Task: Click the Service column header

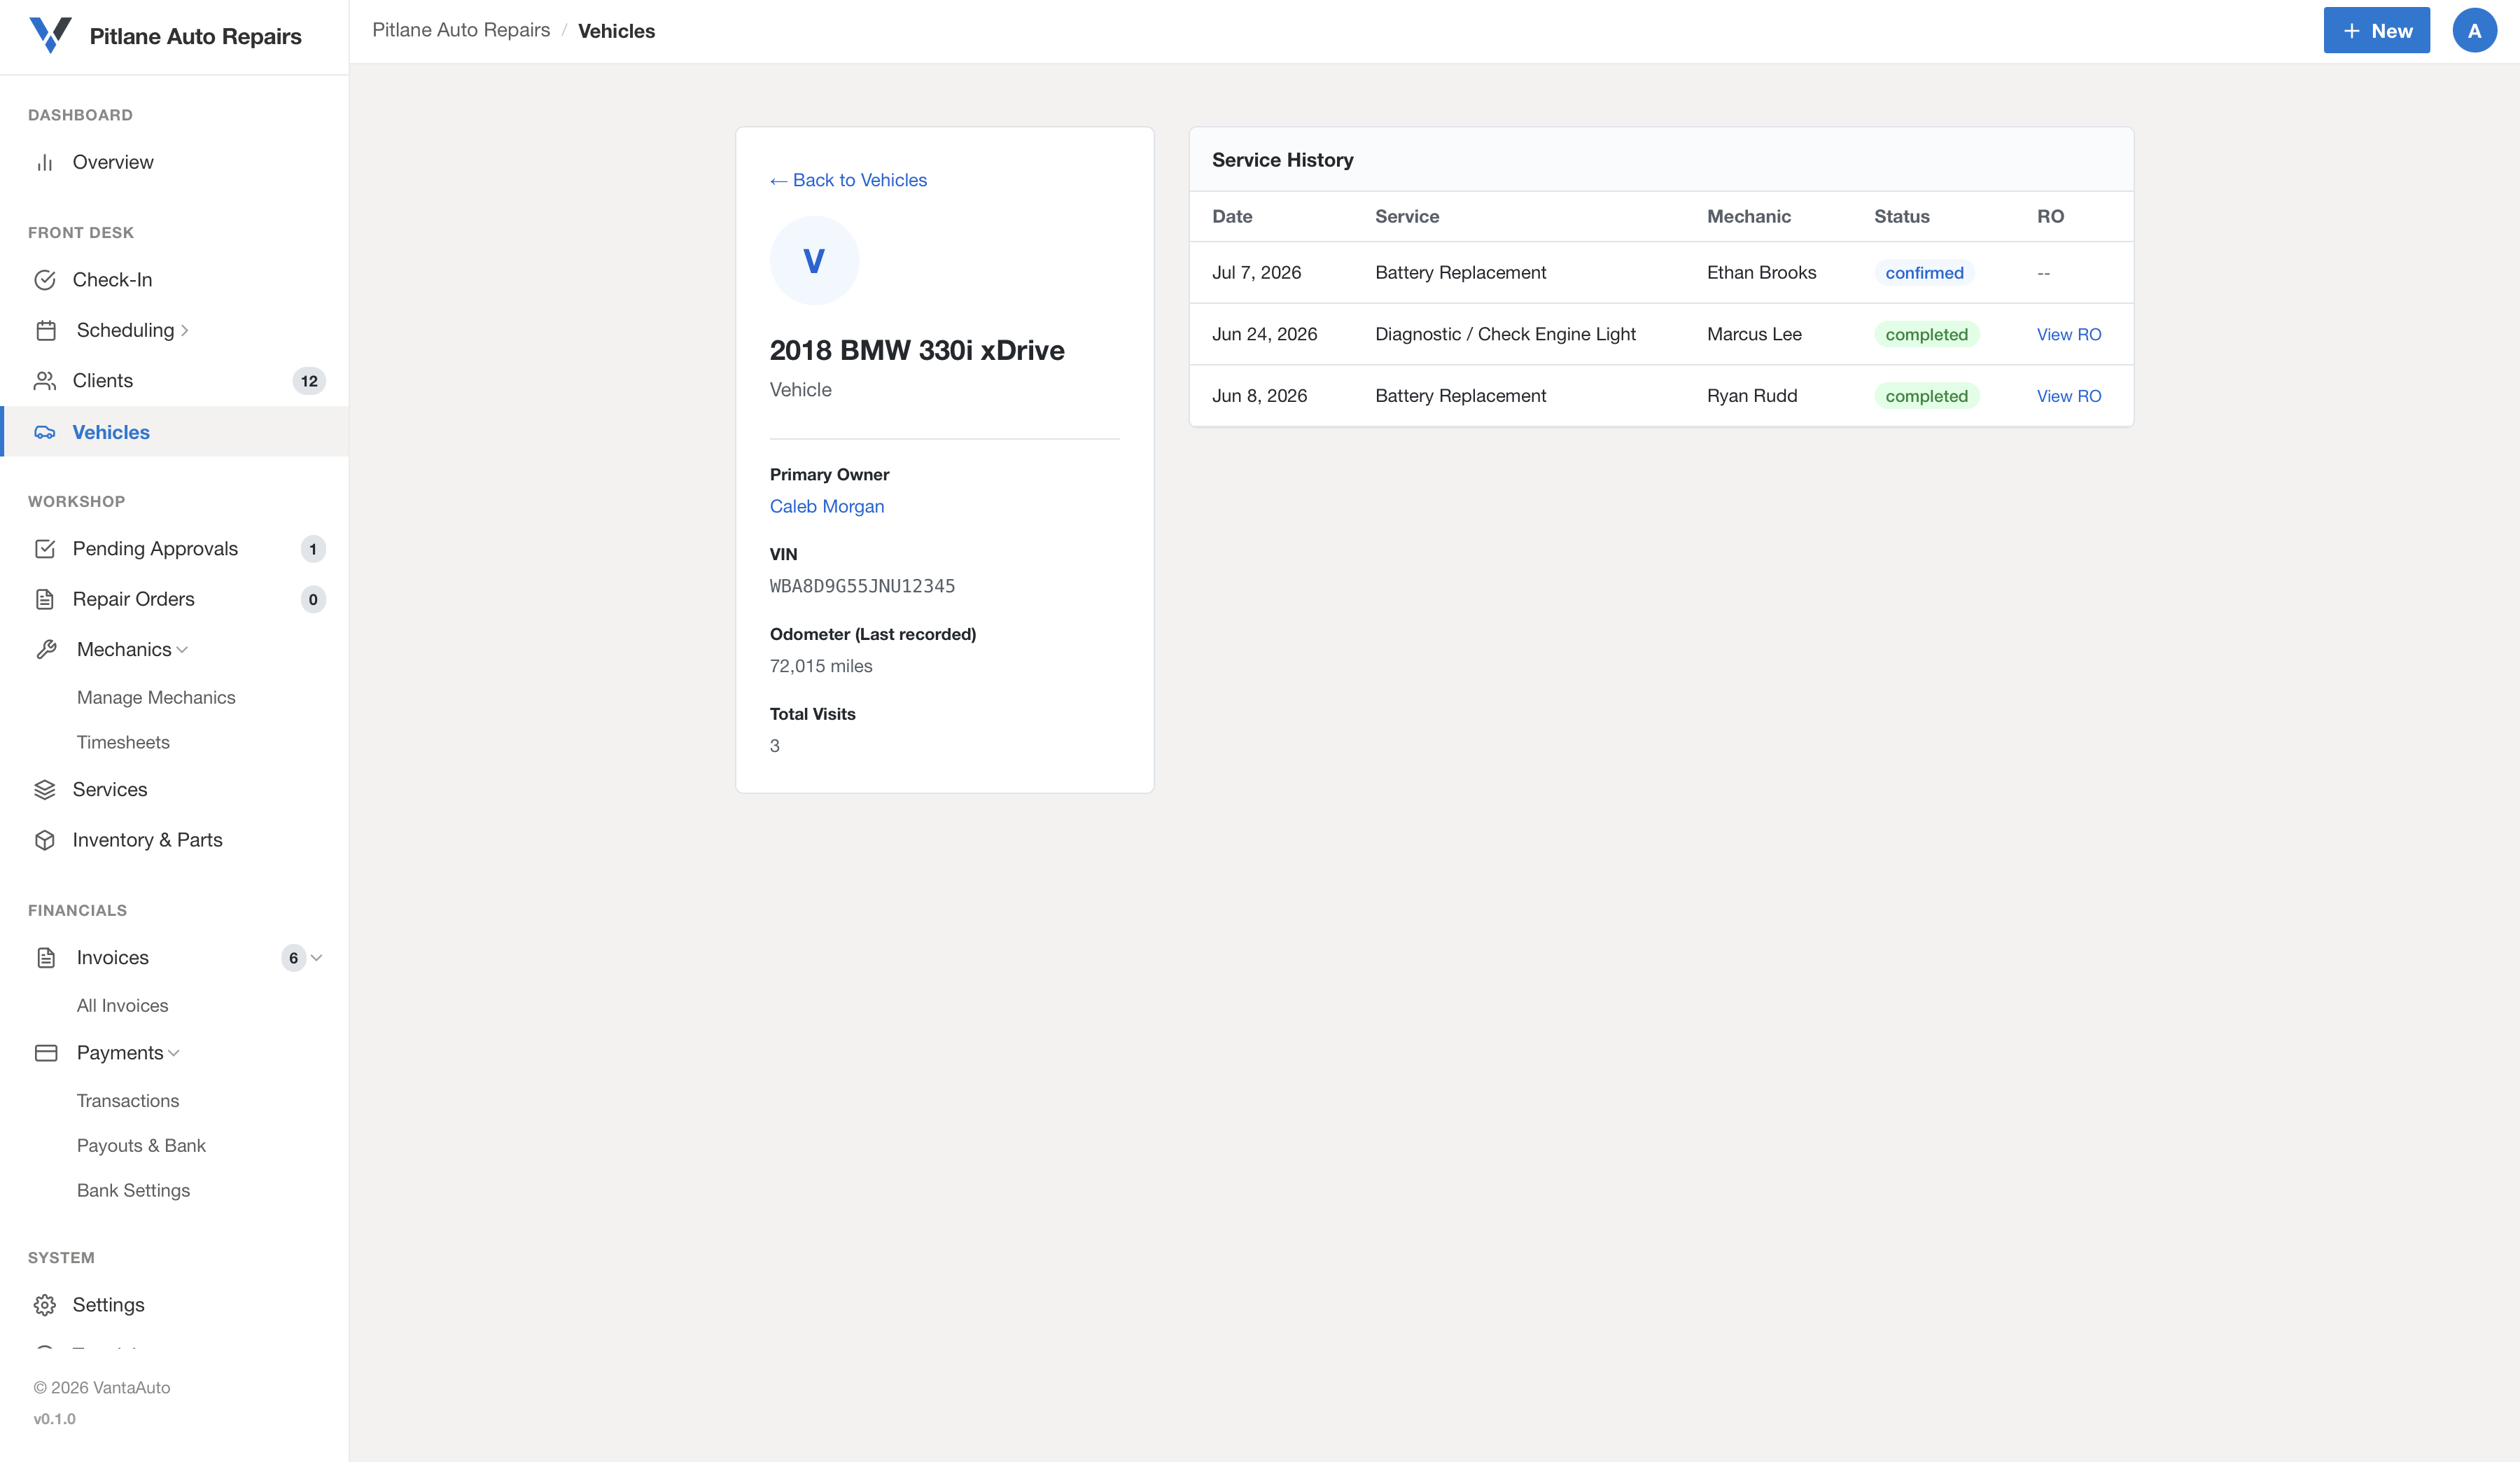Action: [1406, 217]
